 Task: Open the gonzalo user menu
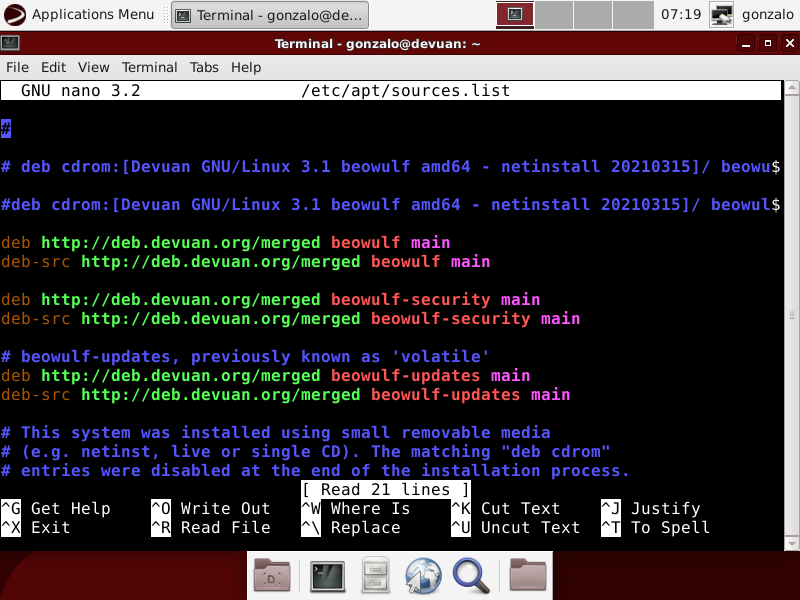click(x=767, y=14)
